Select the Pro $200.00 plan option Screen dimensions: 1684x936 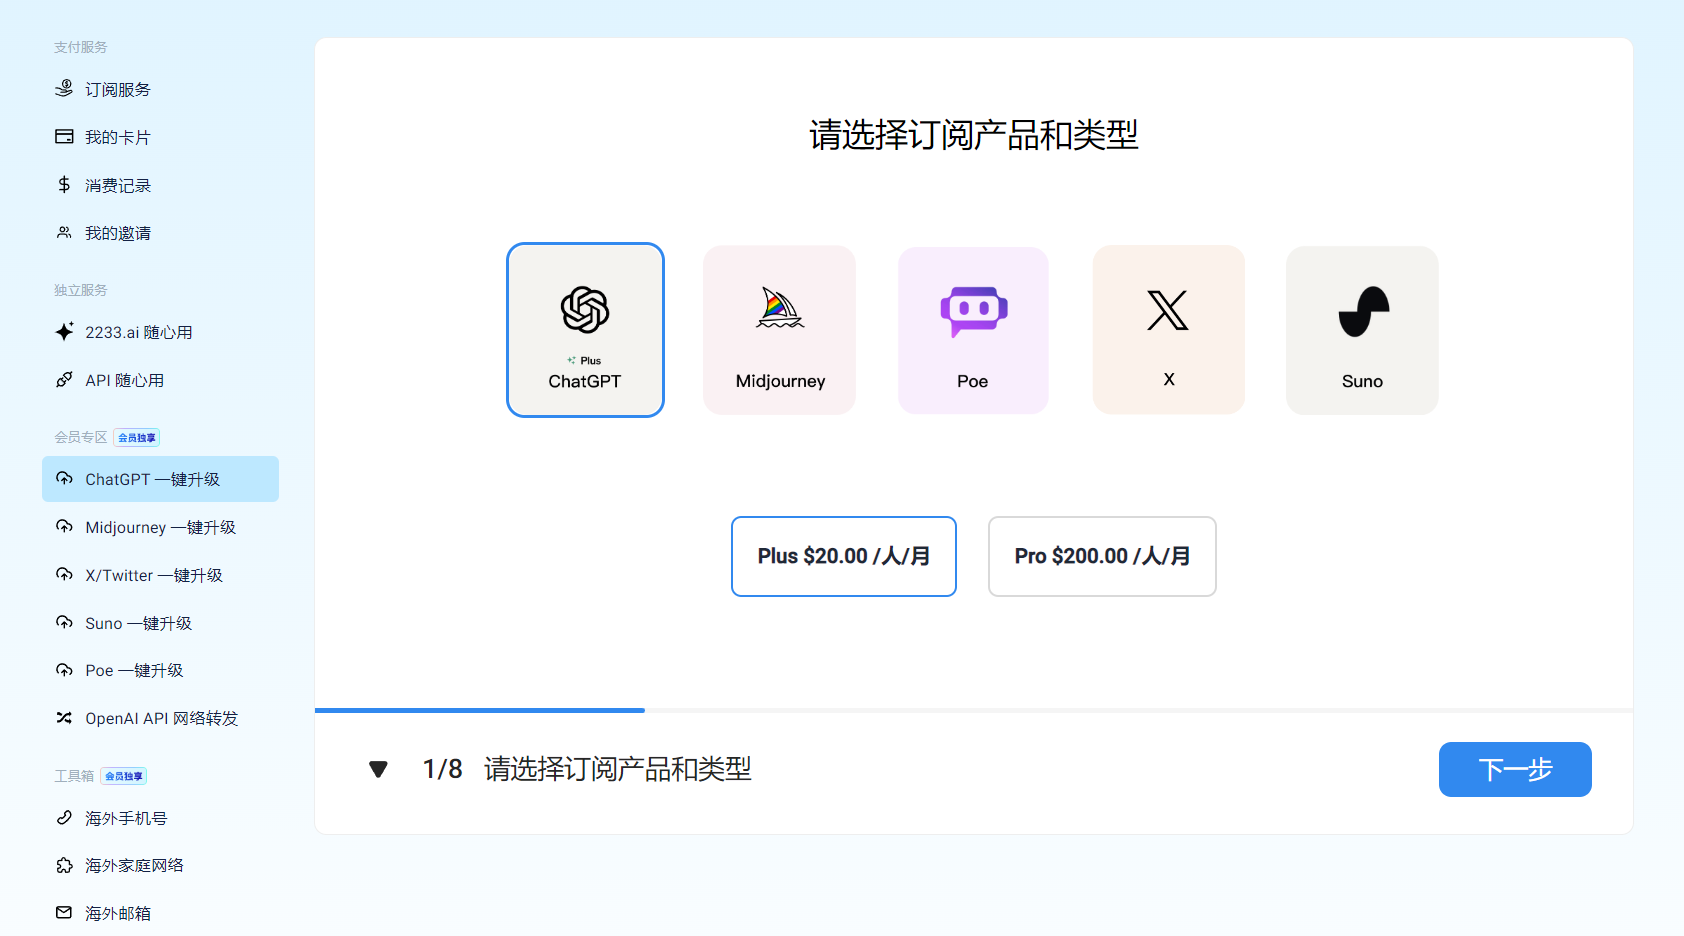1102,556
